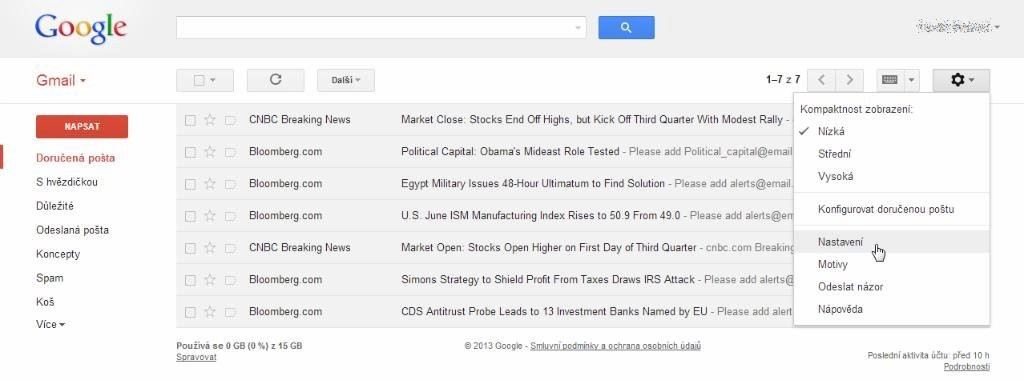Check the Market Open message checkbox
1024x380 pixels.
pyautogui.click(x=190, y=248)
